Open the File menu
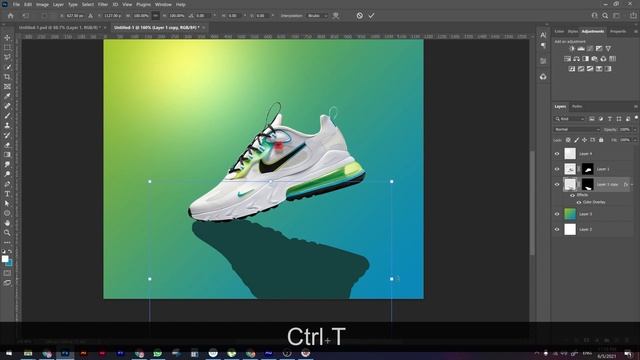Viewport: 640px width, 360px height. click(16, 4)
